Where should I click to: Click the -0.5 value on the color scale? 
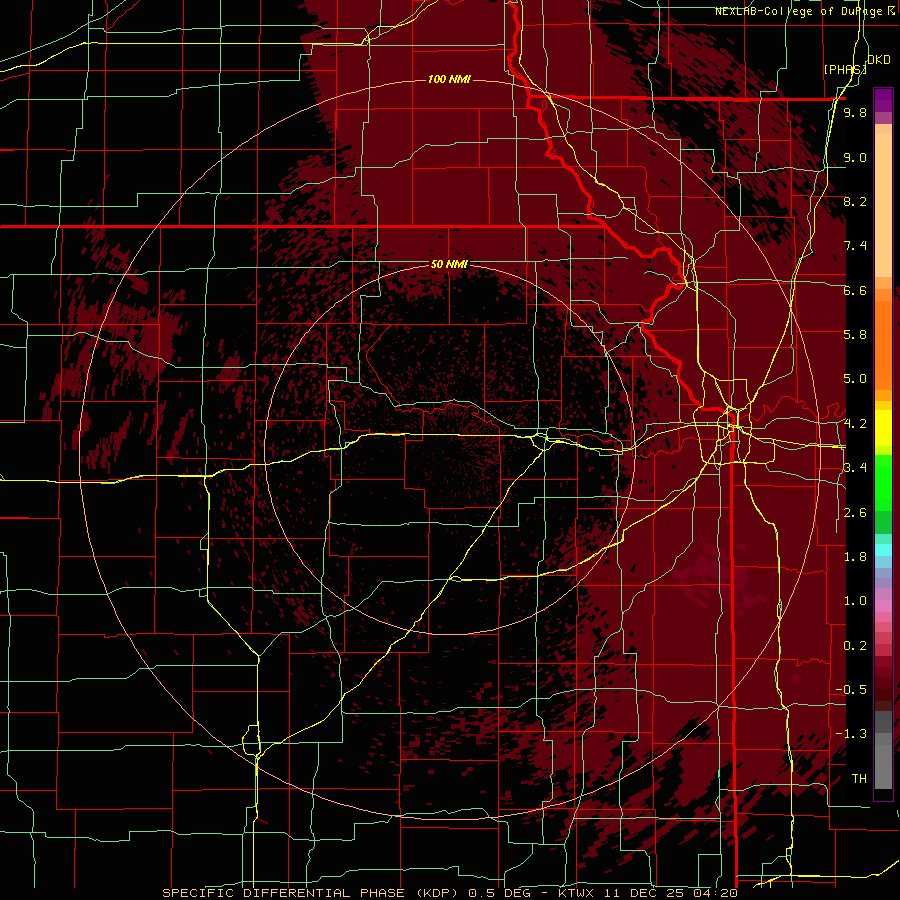click(x=851, y=690)
